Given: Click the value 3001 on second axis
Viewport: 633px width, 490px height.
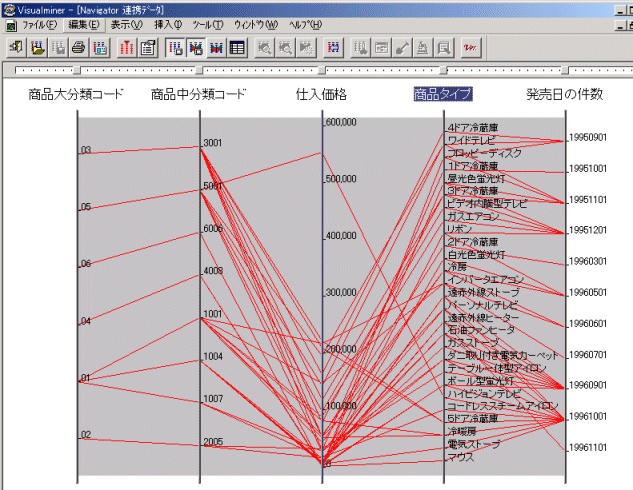Looking at the screenshot, I should [213, 143].
